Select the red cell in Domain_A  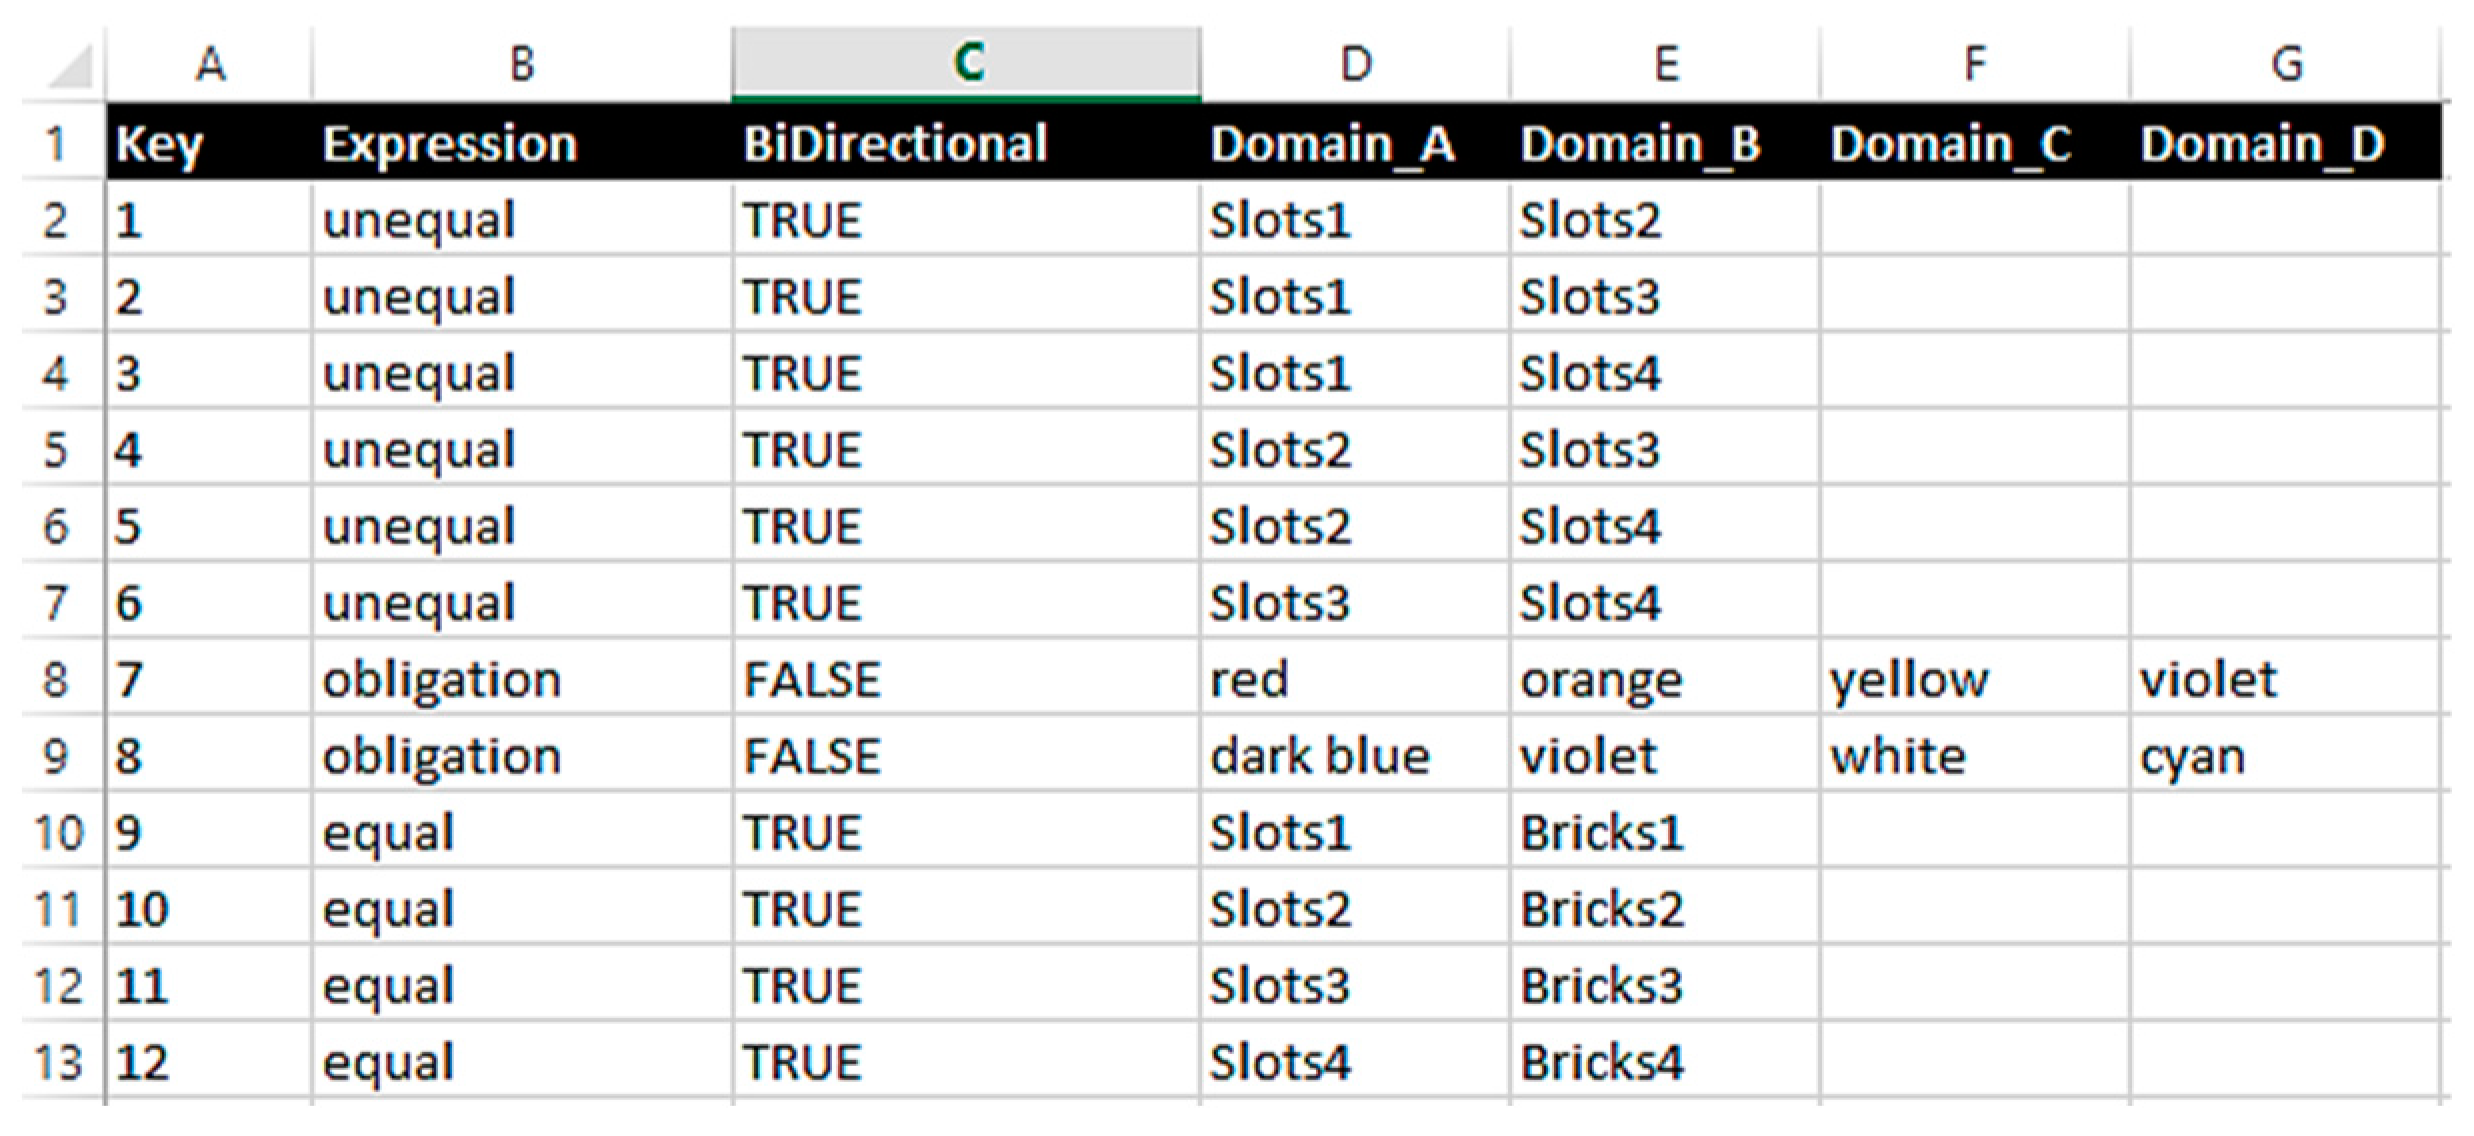click(1248, 680)
